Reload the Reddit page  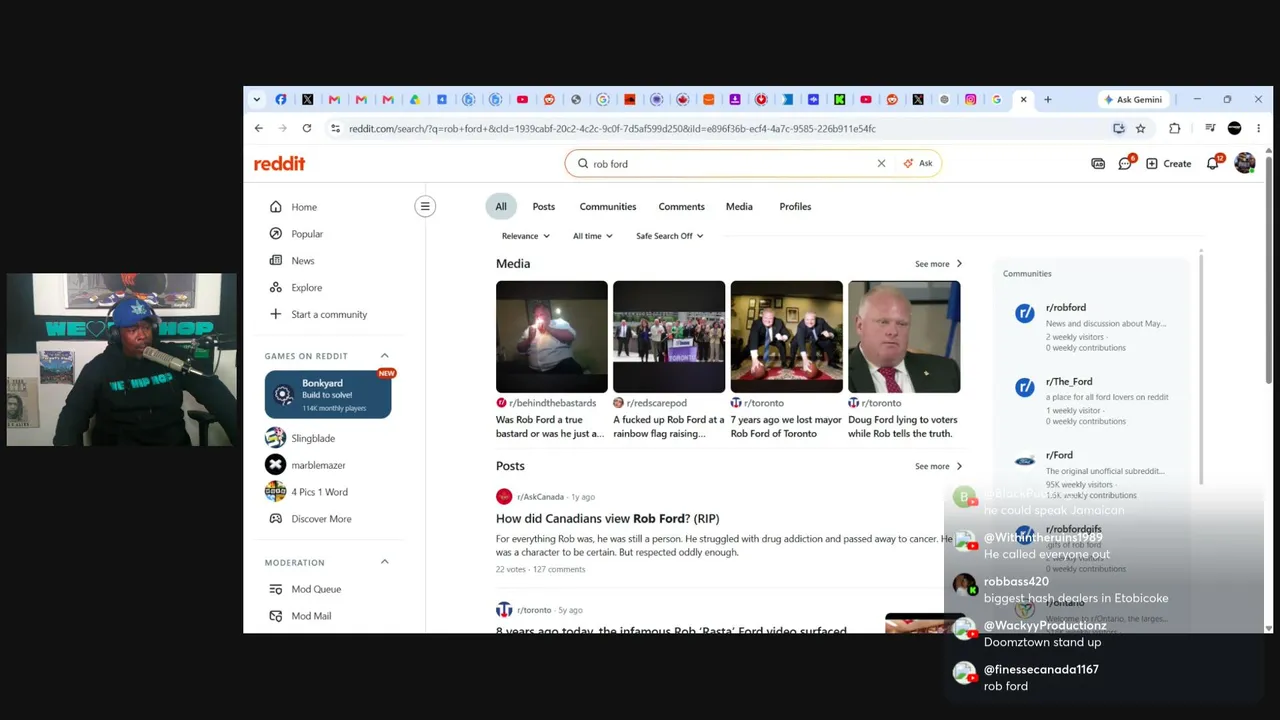click(307, 129)
